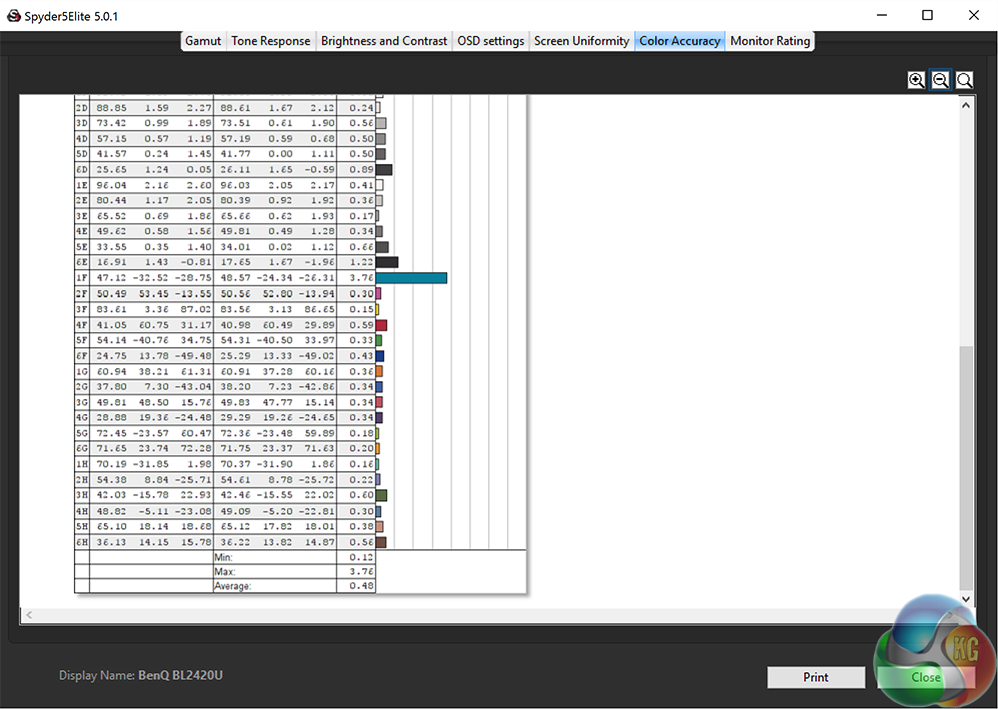Click the green Close button
The image size is (998, 709).
click(925, 677)
